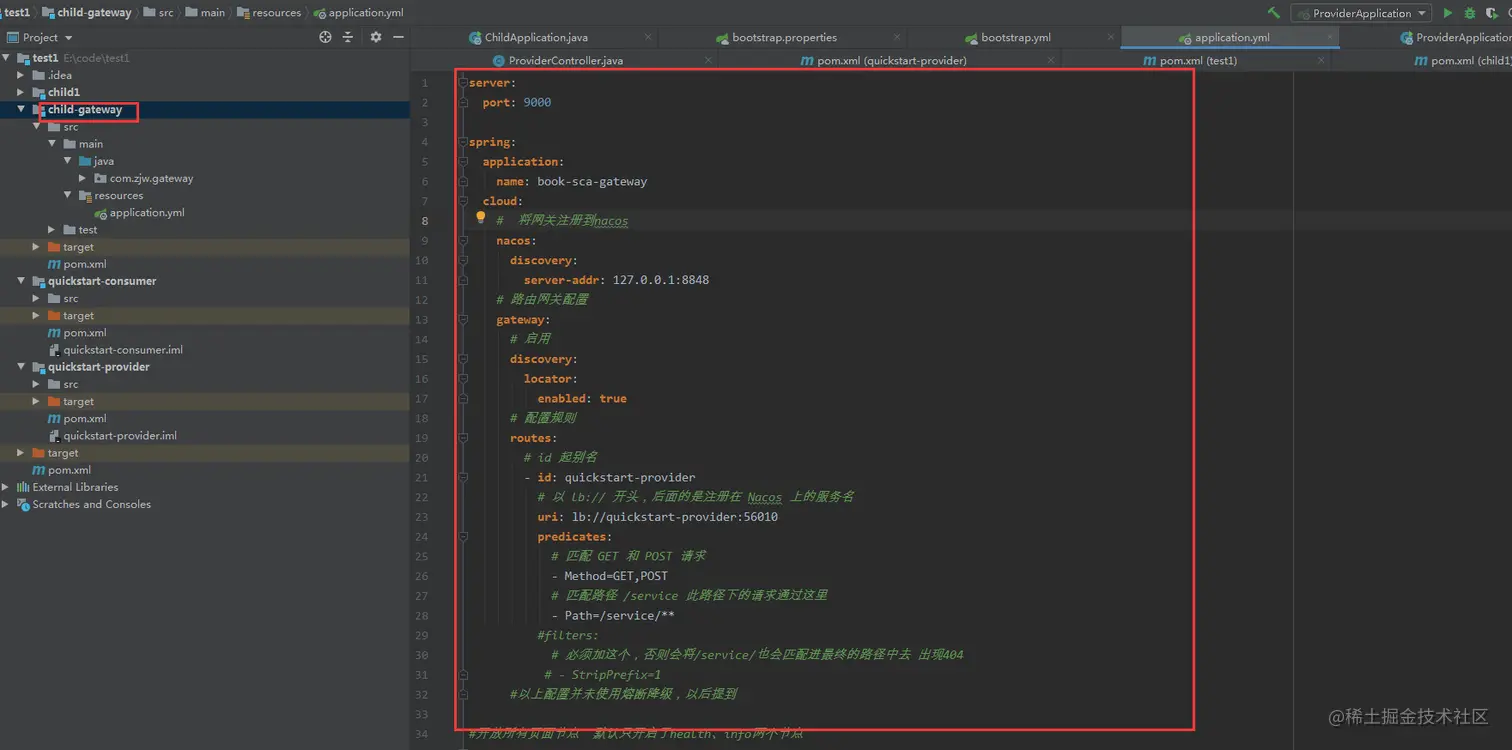Select quickstart-consumer.iml in the tree
This screenshot has height=750, width=1512.
[123, 350]
